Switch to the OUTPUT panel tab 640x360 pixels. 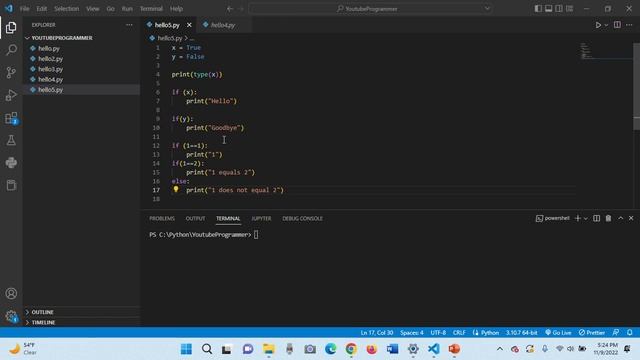[x=196, y=218]
